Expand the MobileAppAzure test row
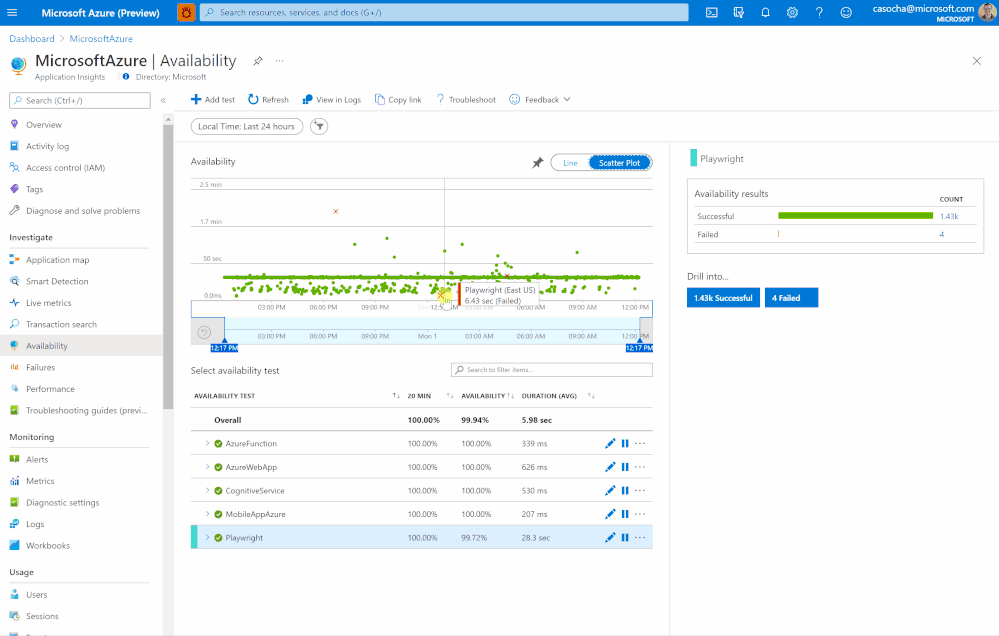The height and width of the screenshot is (636, 999). click(207, 514)
